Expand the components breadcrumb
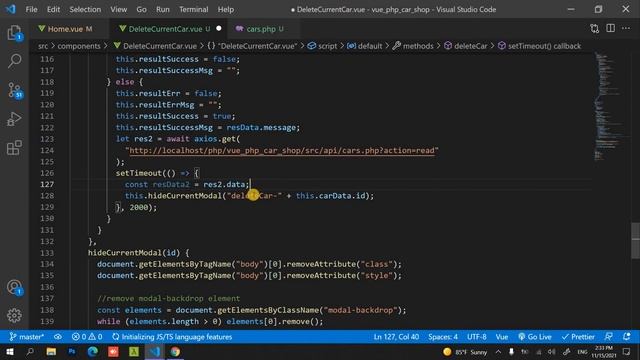The width and height of the screenshot is (640, 360). (79, 46)
